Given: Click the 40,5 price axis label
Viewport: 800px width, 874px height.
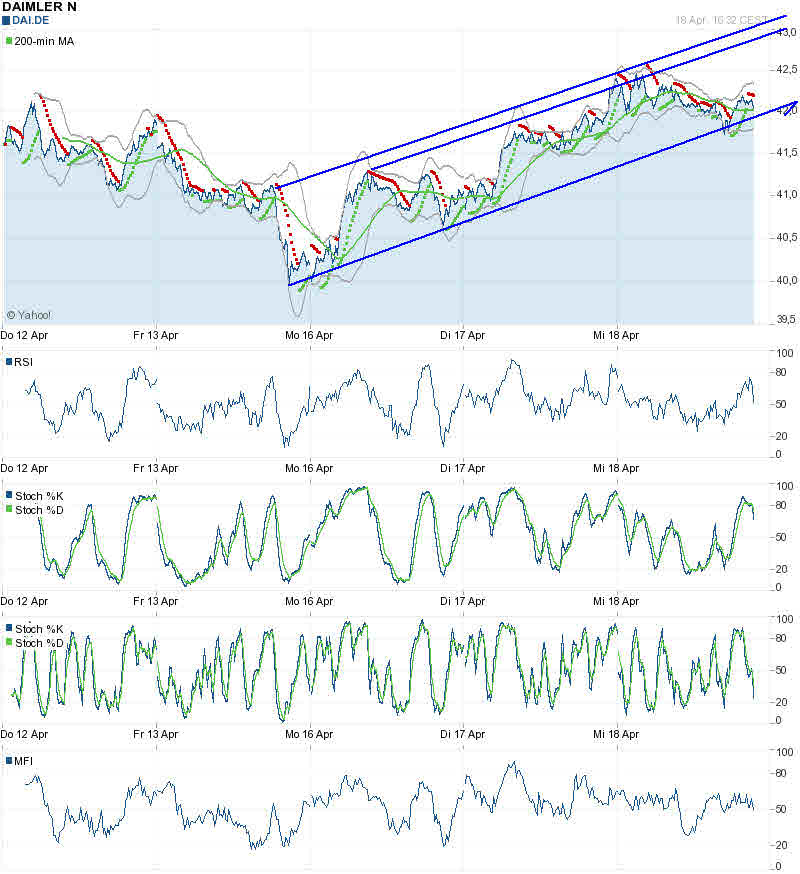Looking at the screenshot, I should [787, 237].
